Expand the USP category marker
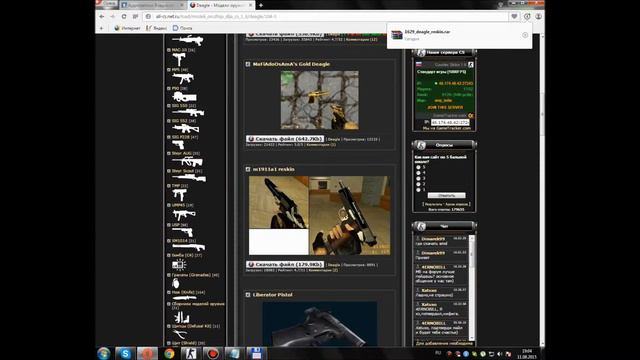 coord(169,225)
